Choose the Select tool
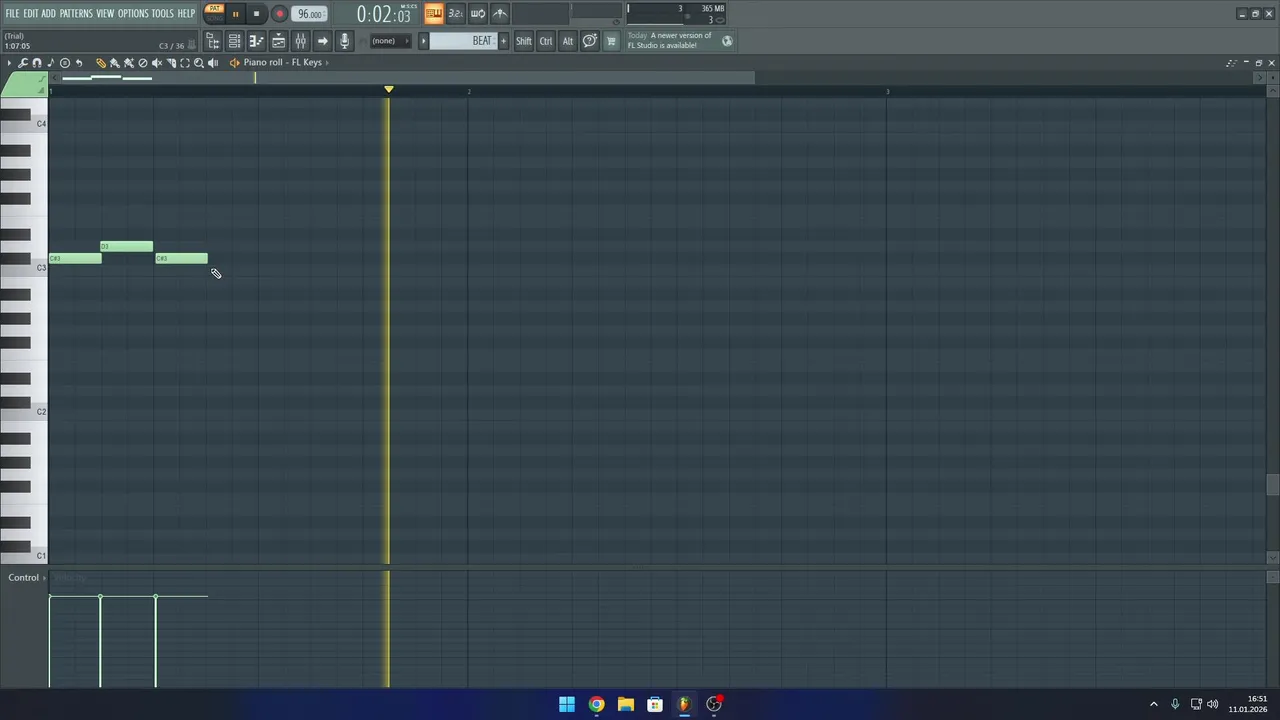 pos(185,62)
